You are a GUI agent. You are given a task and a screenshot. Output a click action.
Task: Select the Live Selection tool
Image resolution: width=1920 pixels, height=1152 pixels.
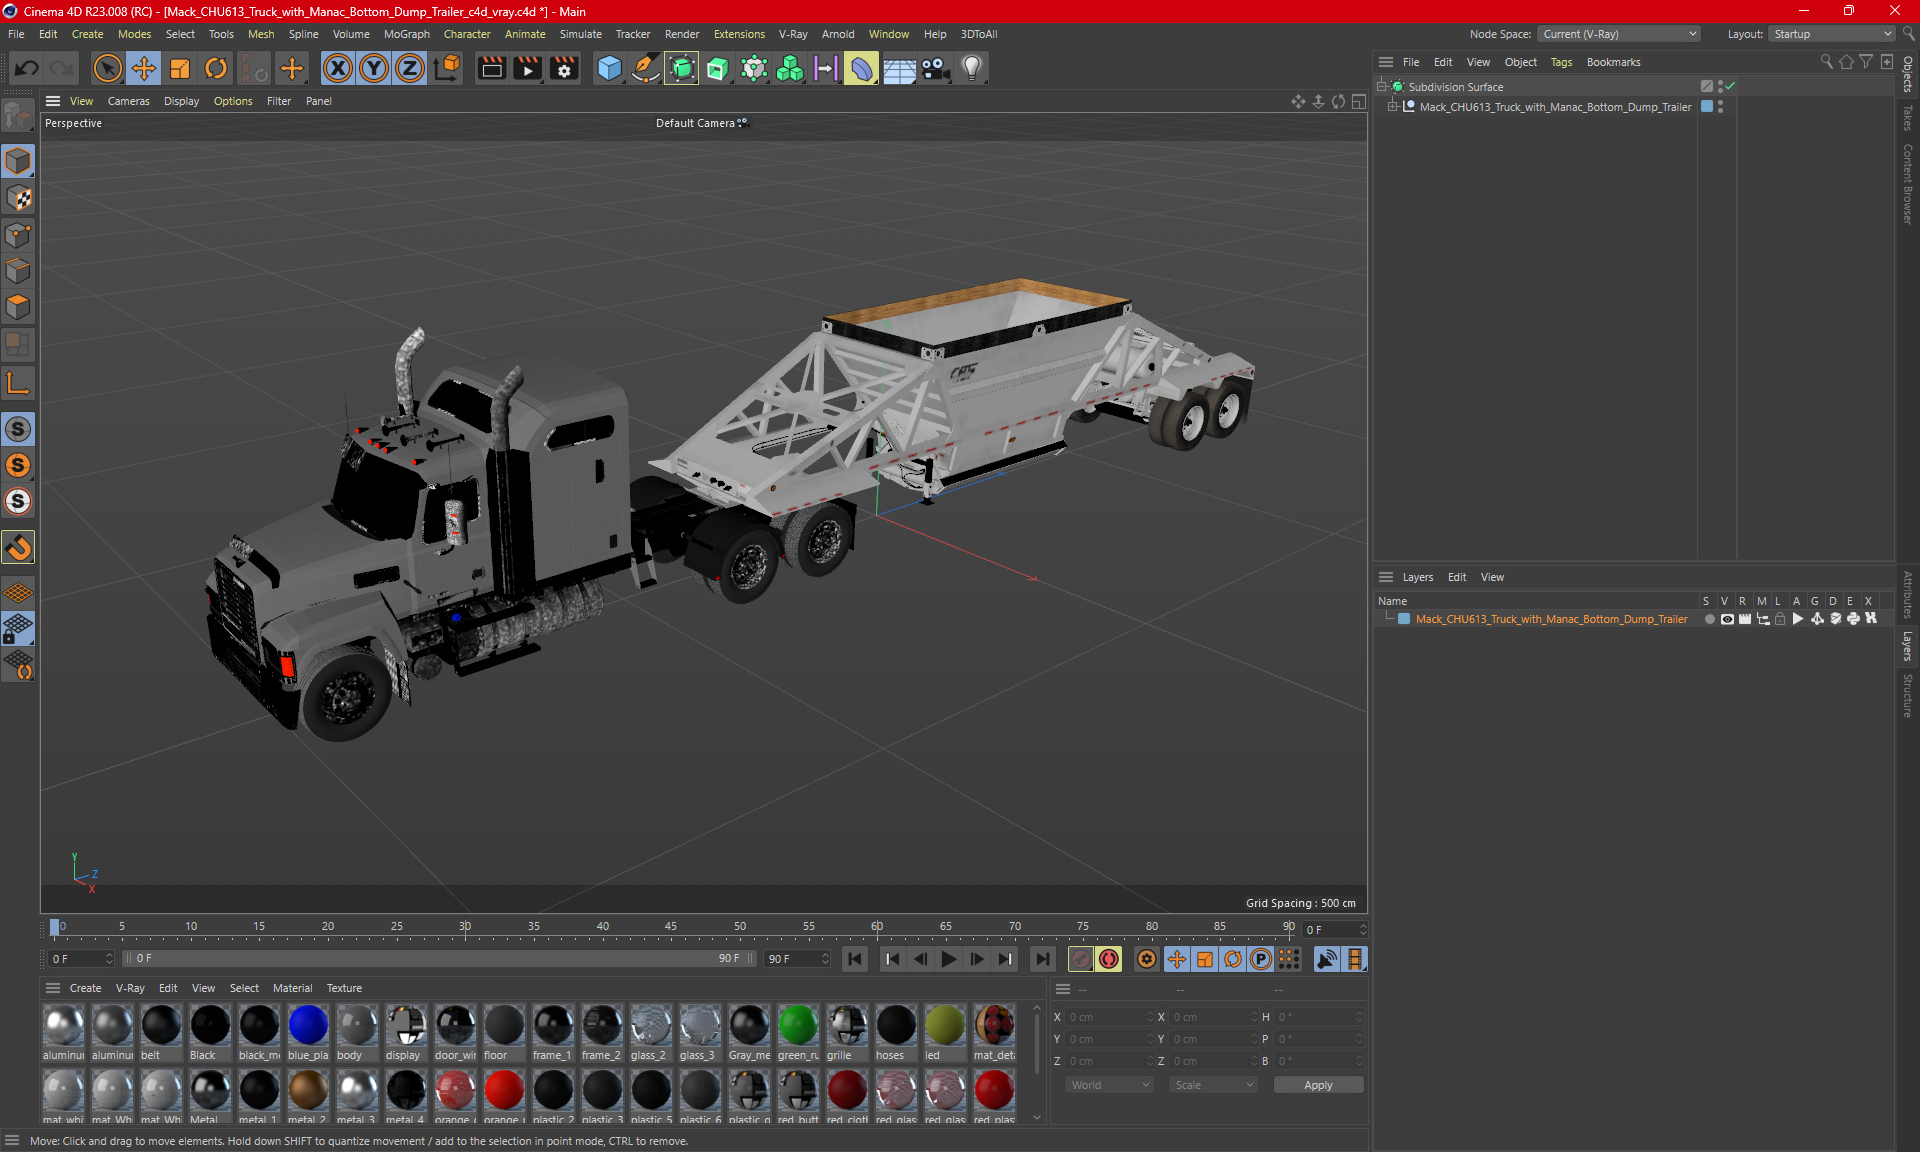[107, 68]
